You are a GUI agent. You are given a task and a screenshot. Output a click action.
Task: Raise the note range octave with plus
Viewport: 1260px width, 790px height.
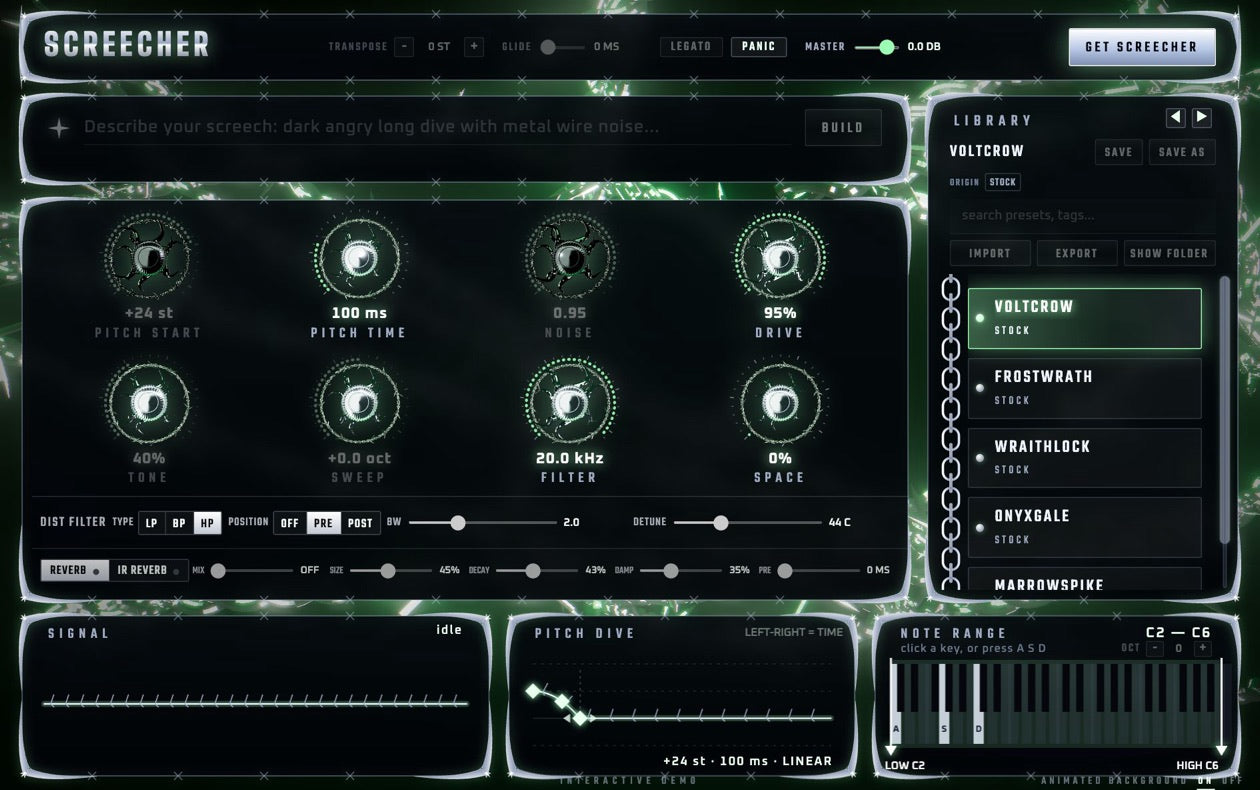click(1203, 648)
